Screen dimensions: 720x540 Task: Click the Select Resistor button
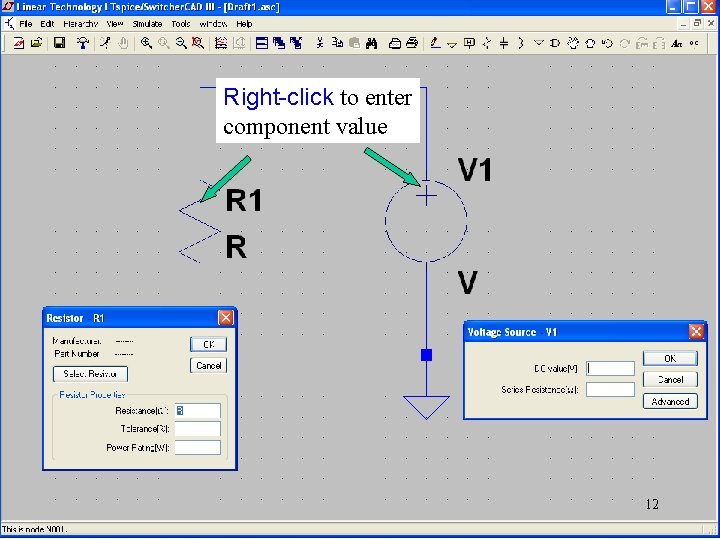click(90, 374)
